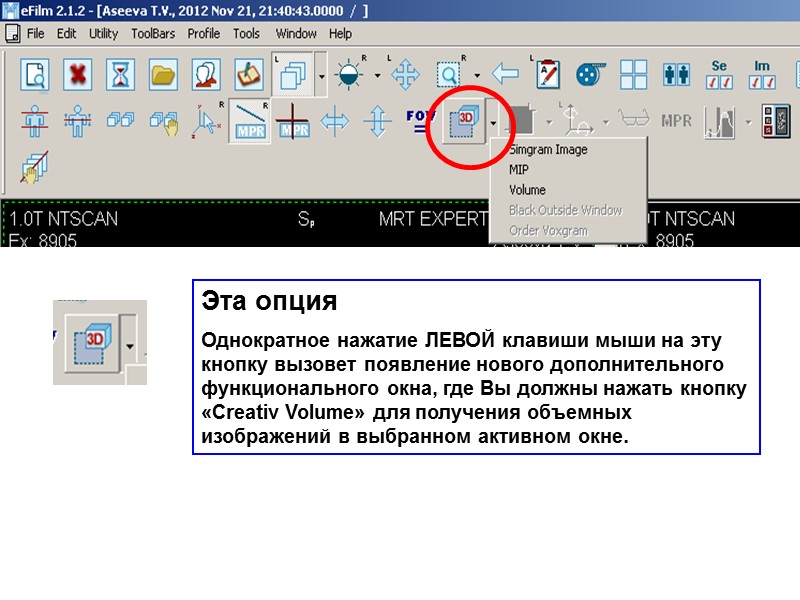Click the film reel cine icon

coord(590,75)
